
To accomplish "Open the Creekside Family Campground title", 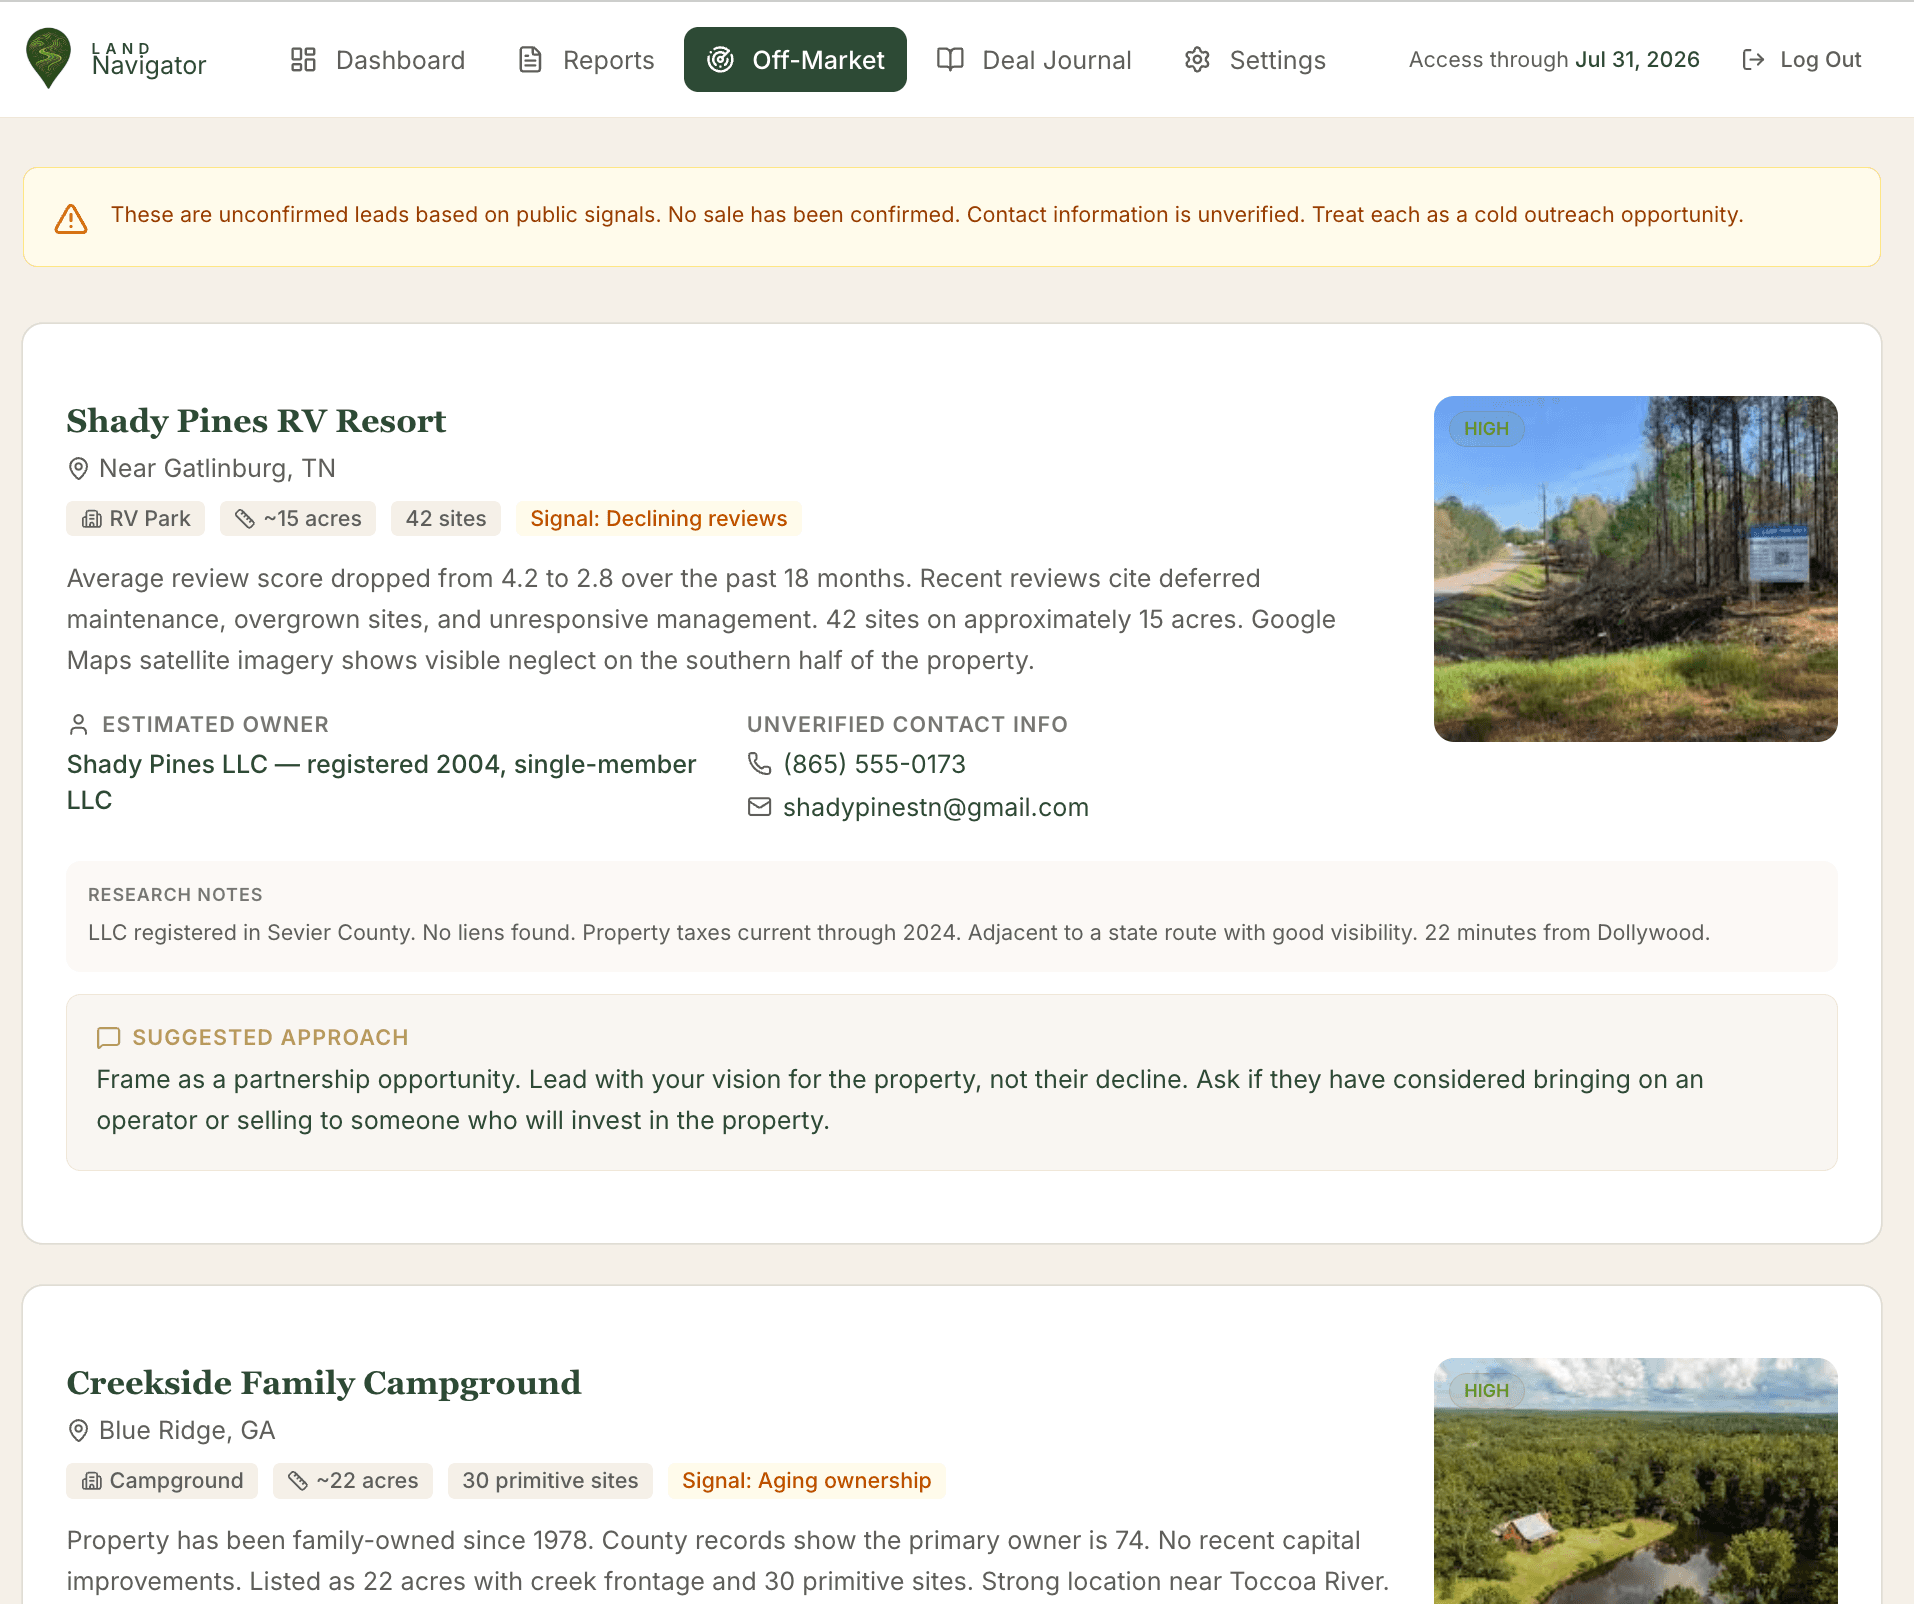I will pyautogui.click(x=324, y=1383).
